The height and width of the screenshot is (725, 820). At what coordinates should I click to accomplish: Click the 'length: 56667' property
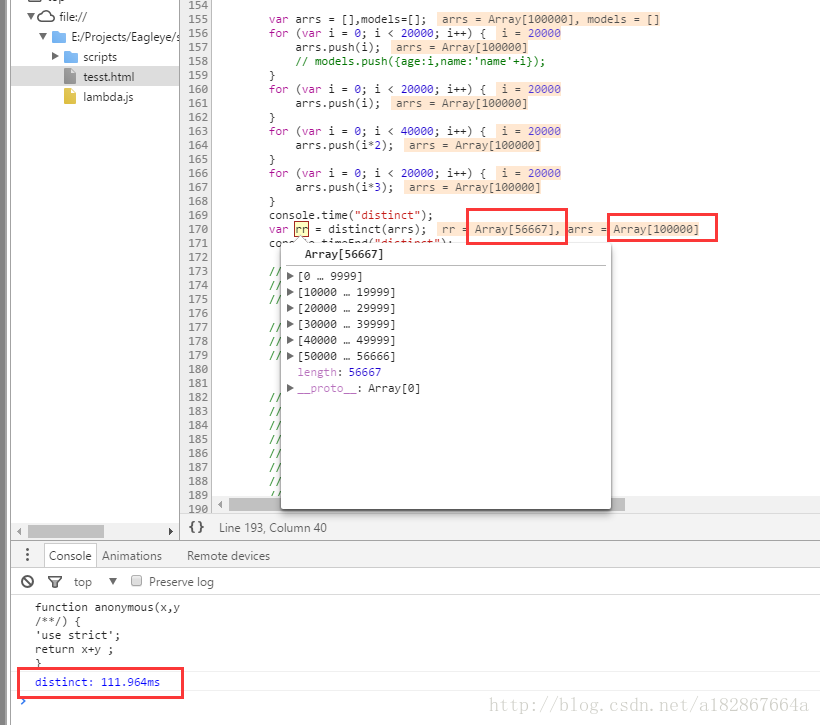coord(339,372)
